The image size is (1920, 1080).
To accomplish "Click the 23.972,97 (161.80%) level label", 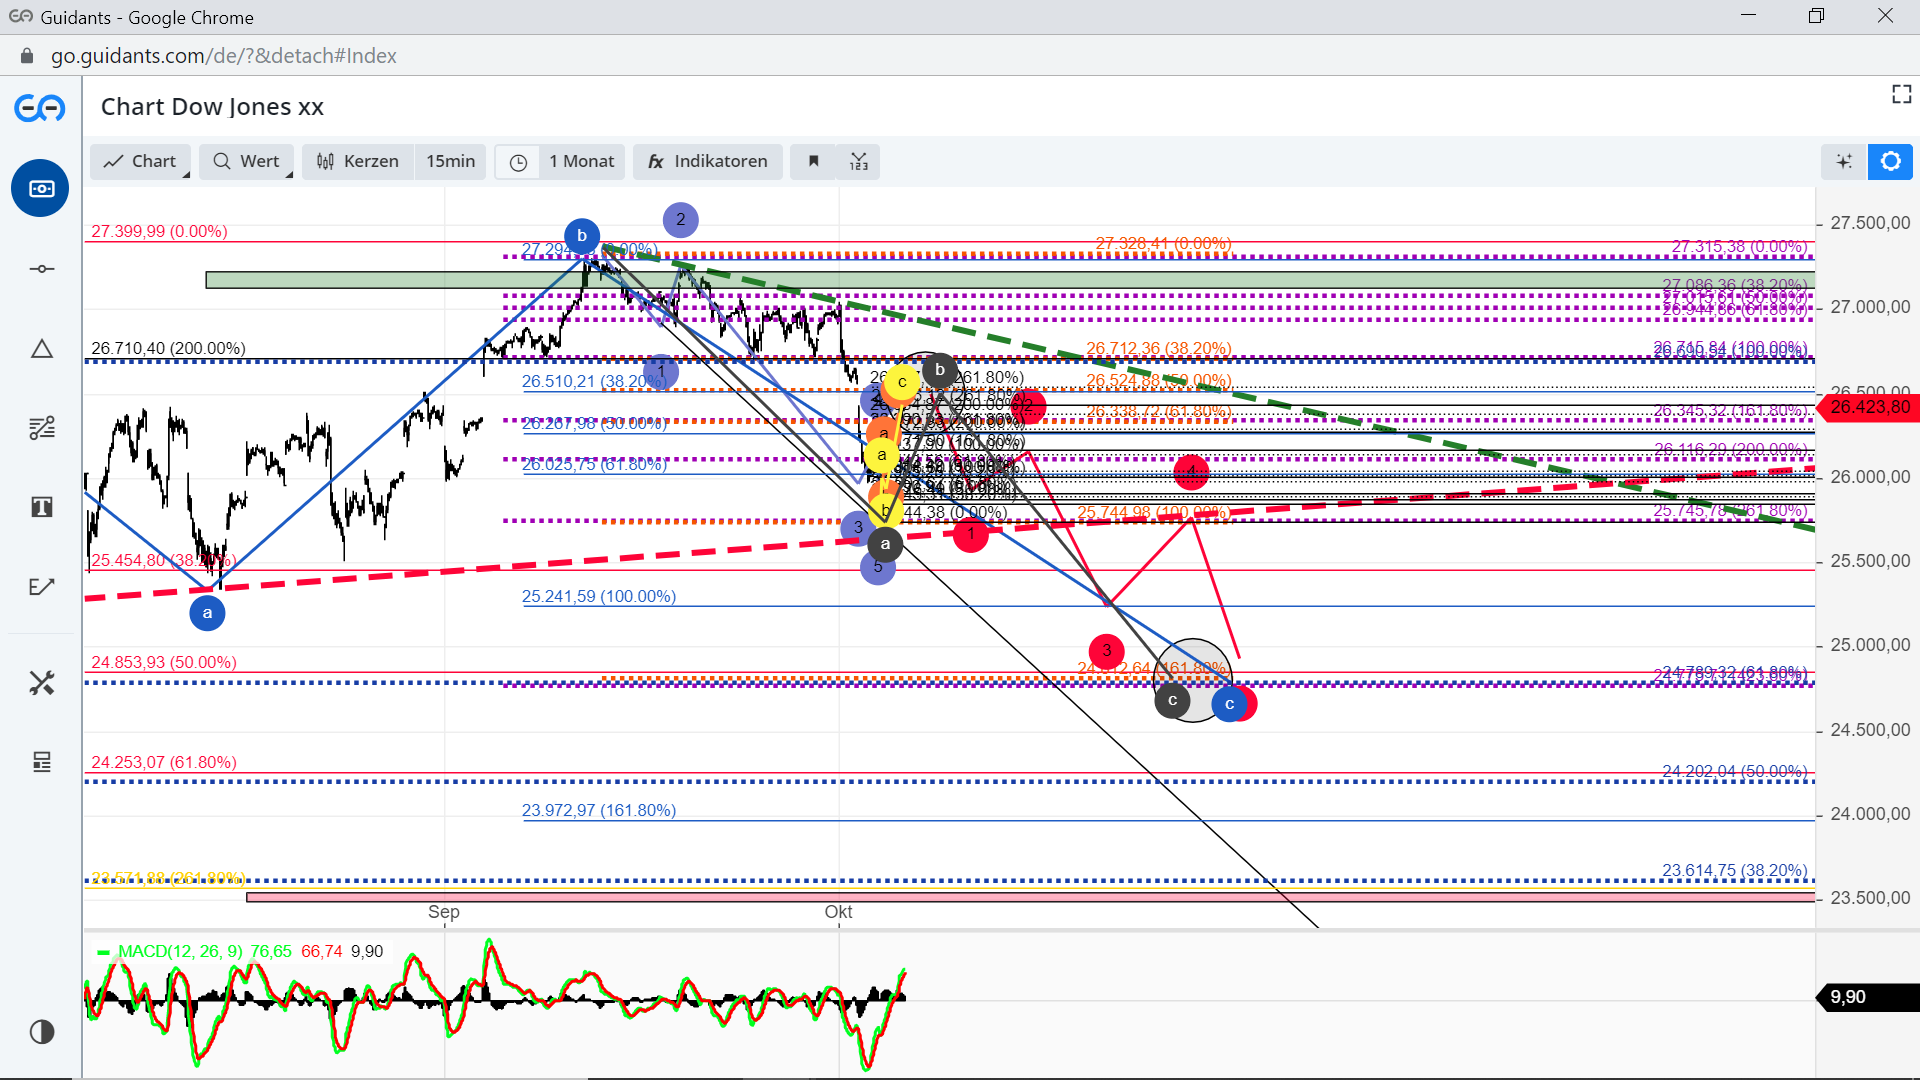I will tap(599, 810).
